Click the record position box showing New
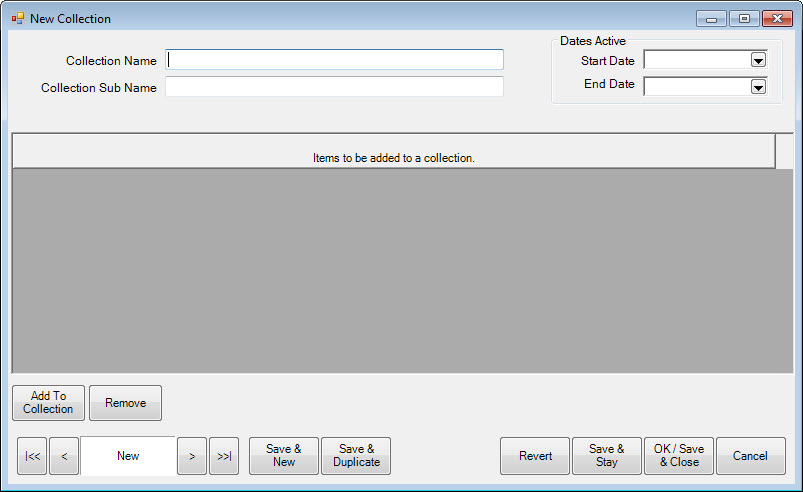 (x=128, y=456)
